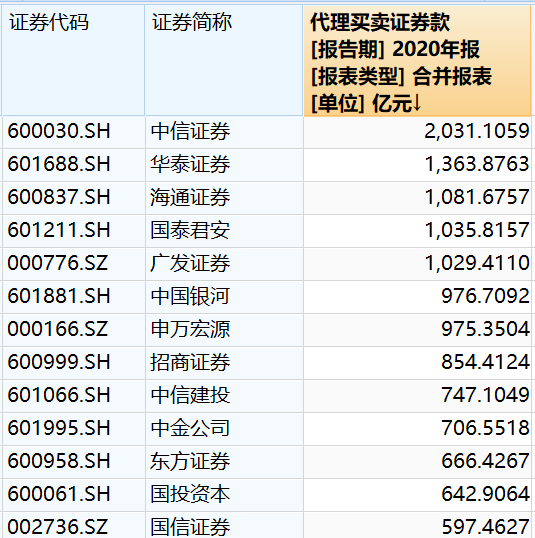The image size is (535, 538).
Task: Select value 1,081.6757
Action: tap(417, 198)
